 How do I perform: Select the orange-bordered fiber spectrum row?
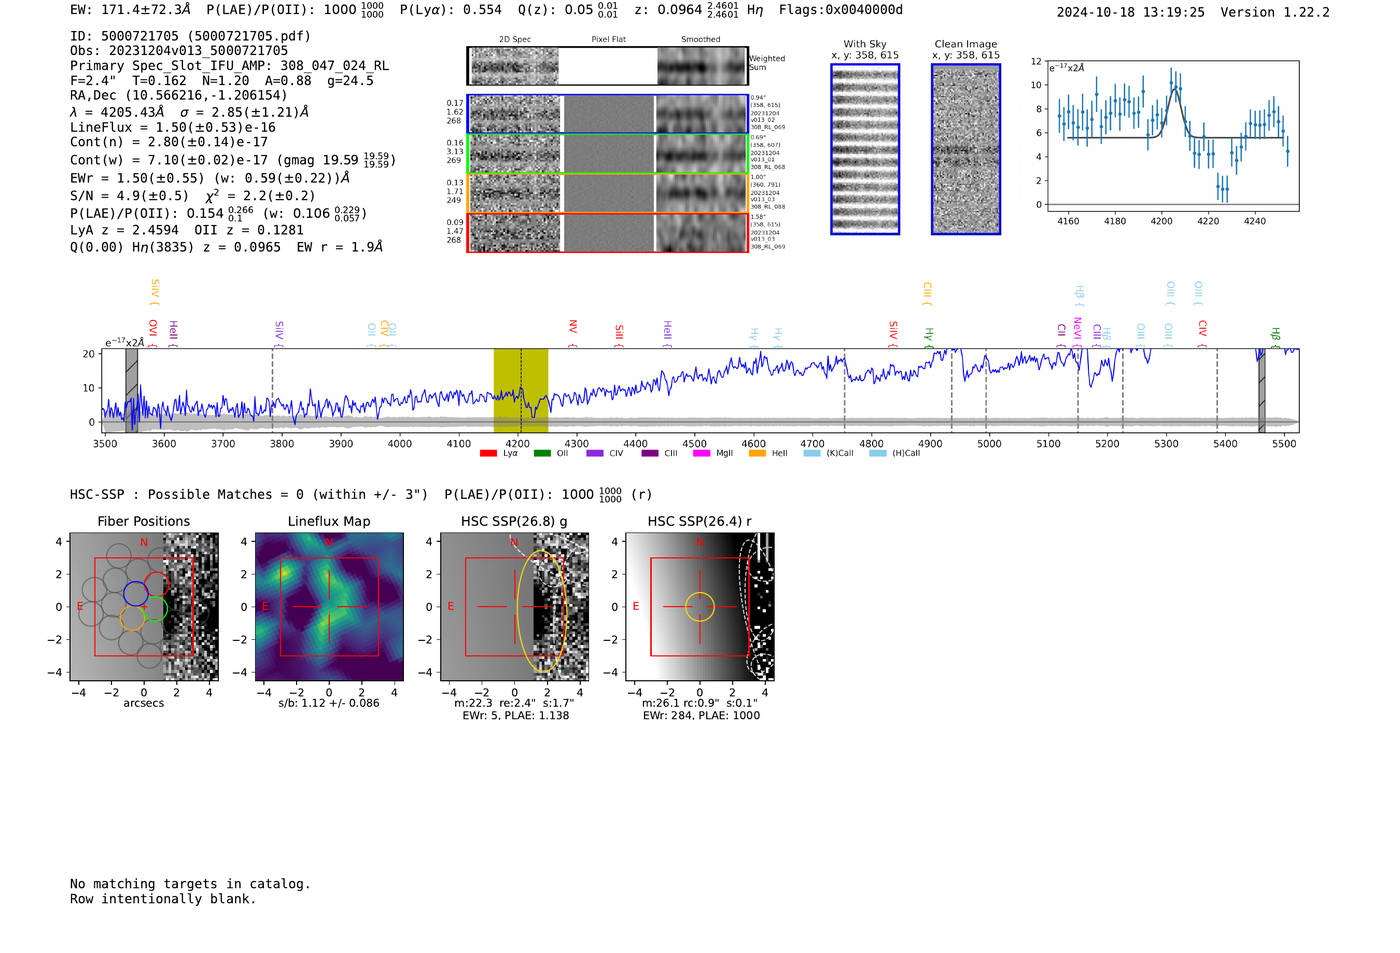point(608,193)
